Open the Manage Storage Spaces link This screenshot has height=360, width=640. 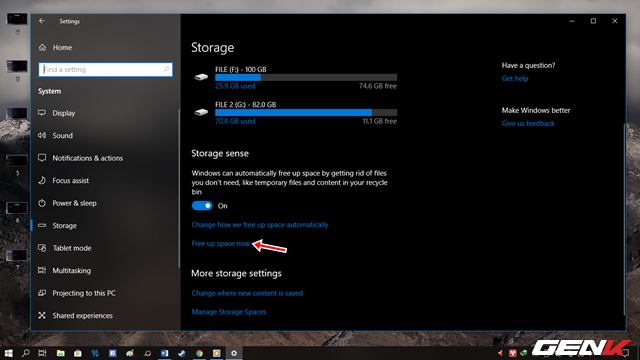coord(229,312)
